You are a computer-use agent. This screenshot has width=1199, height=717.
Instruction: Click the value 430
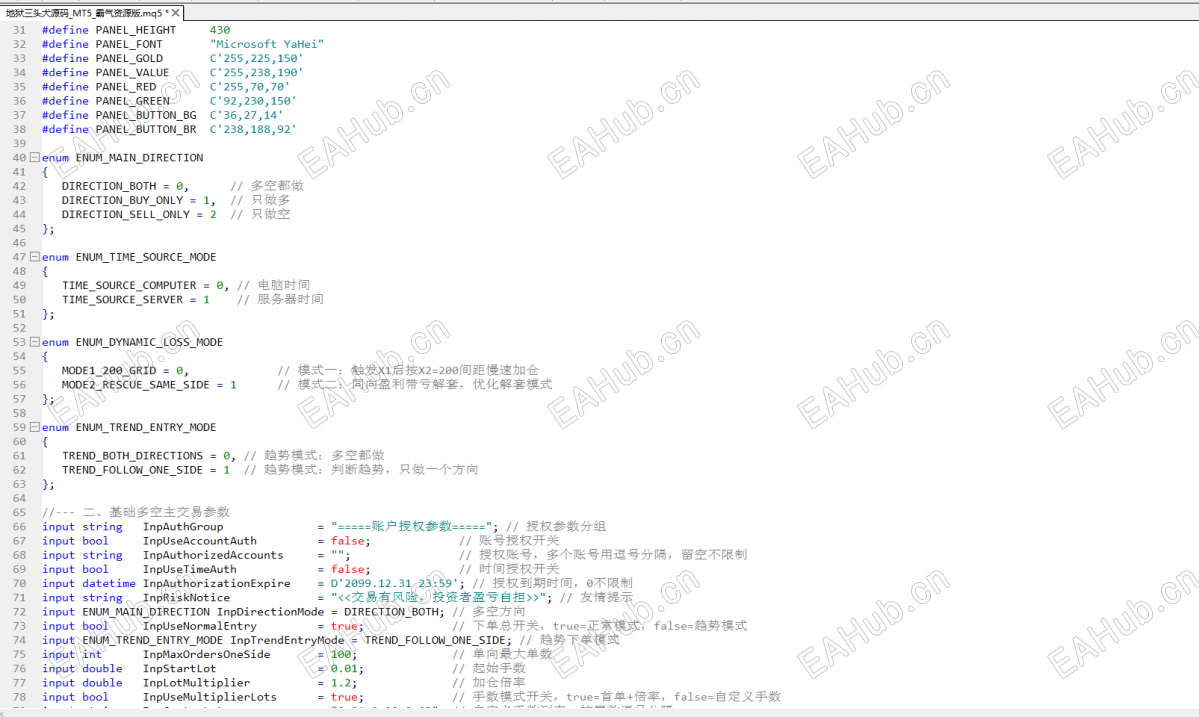pos(219,30)
